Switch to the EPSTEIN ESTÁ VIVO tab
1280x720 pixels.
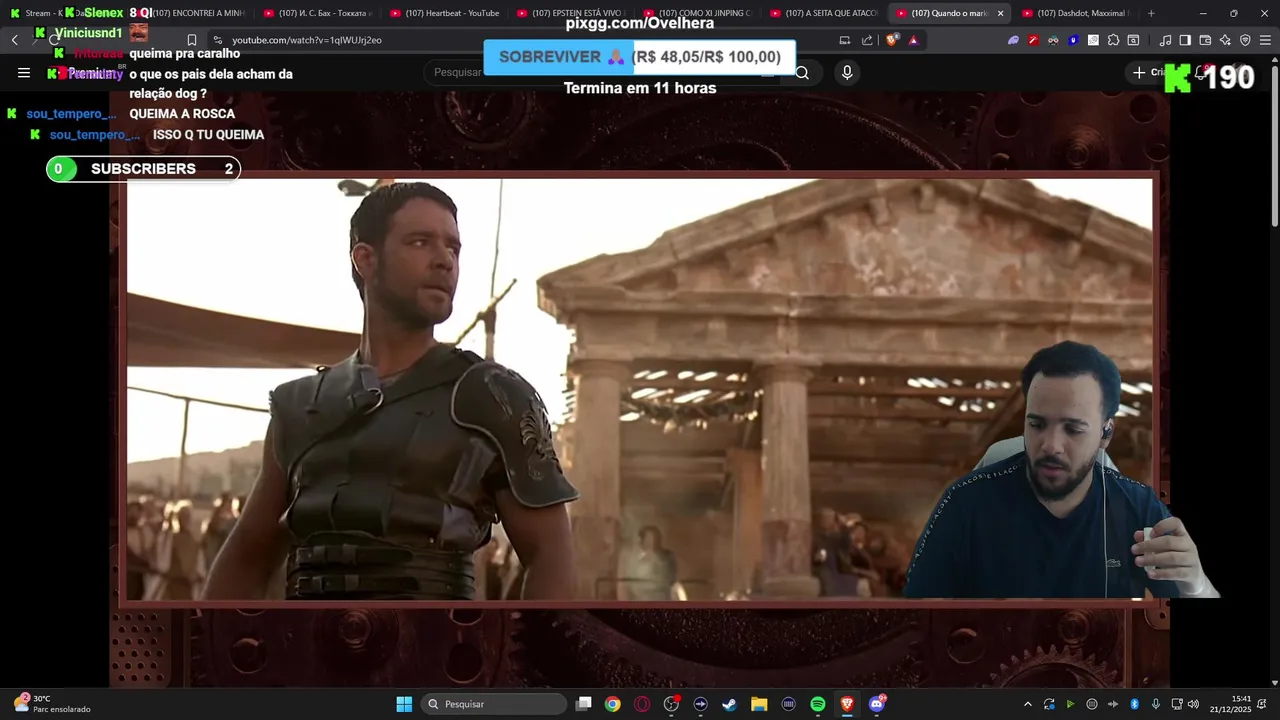571,13
